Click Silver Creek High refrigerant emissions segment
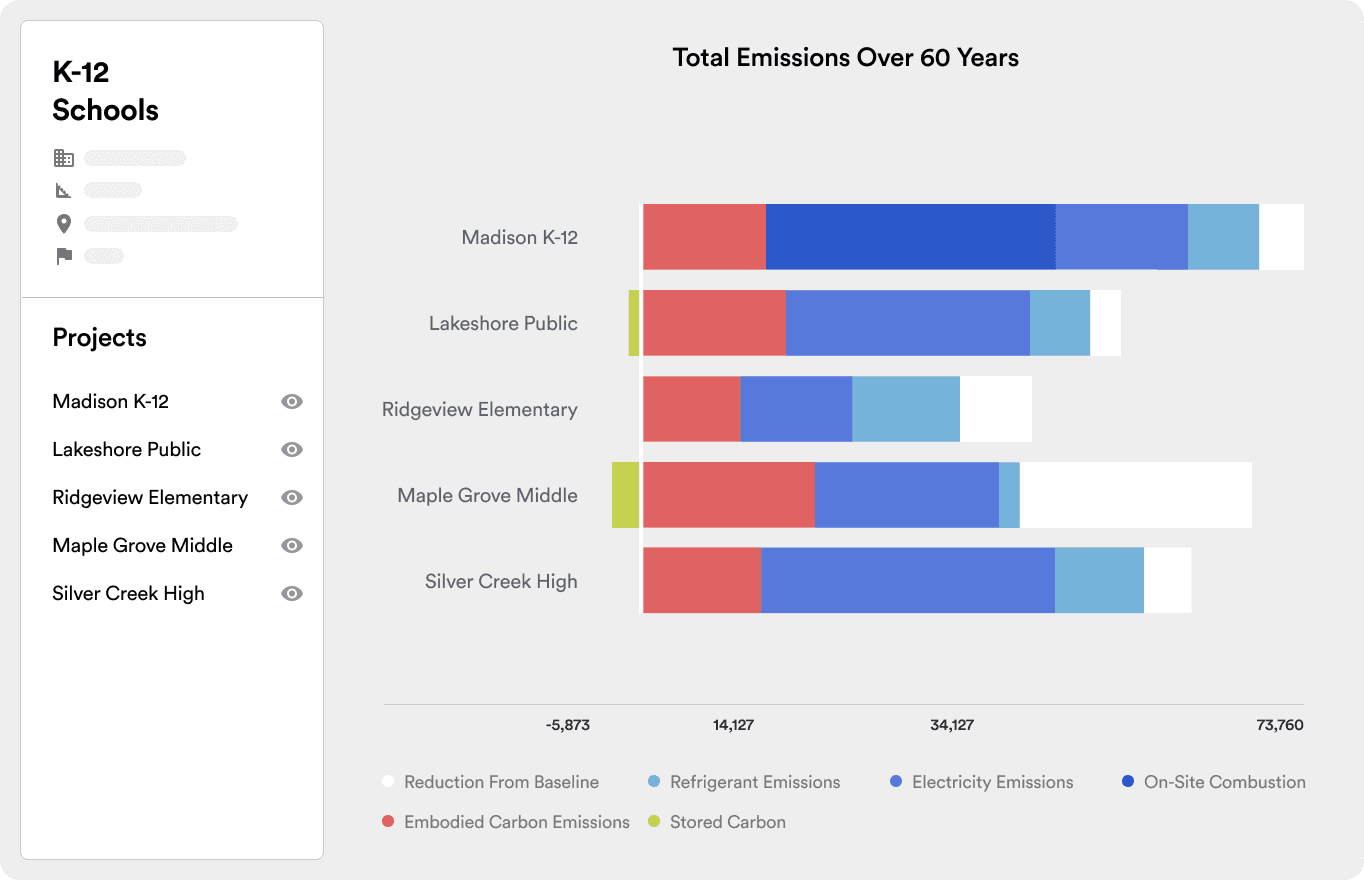 point(1099,580)
